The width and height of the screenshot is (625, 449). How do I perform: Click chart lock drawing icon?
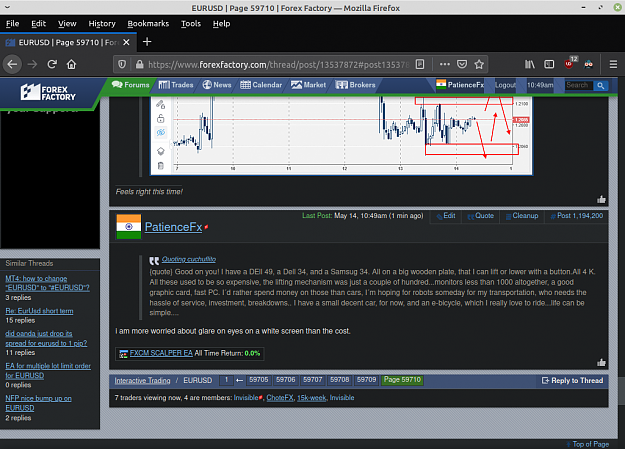[161, 118]
